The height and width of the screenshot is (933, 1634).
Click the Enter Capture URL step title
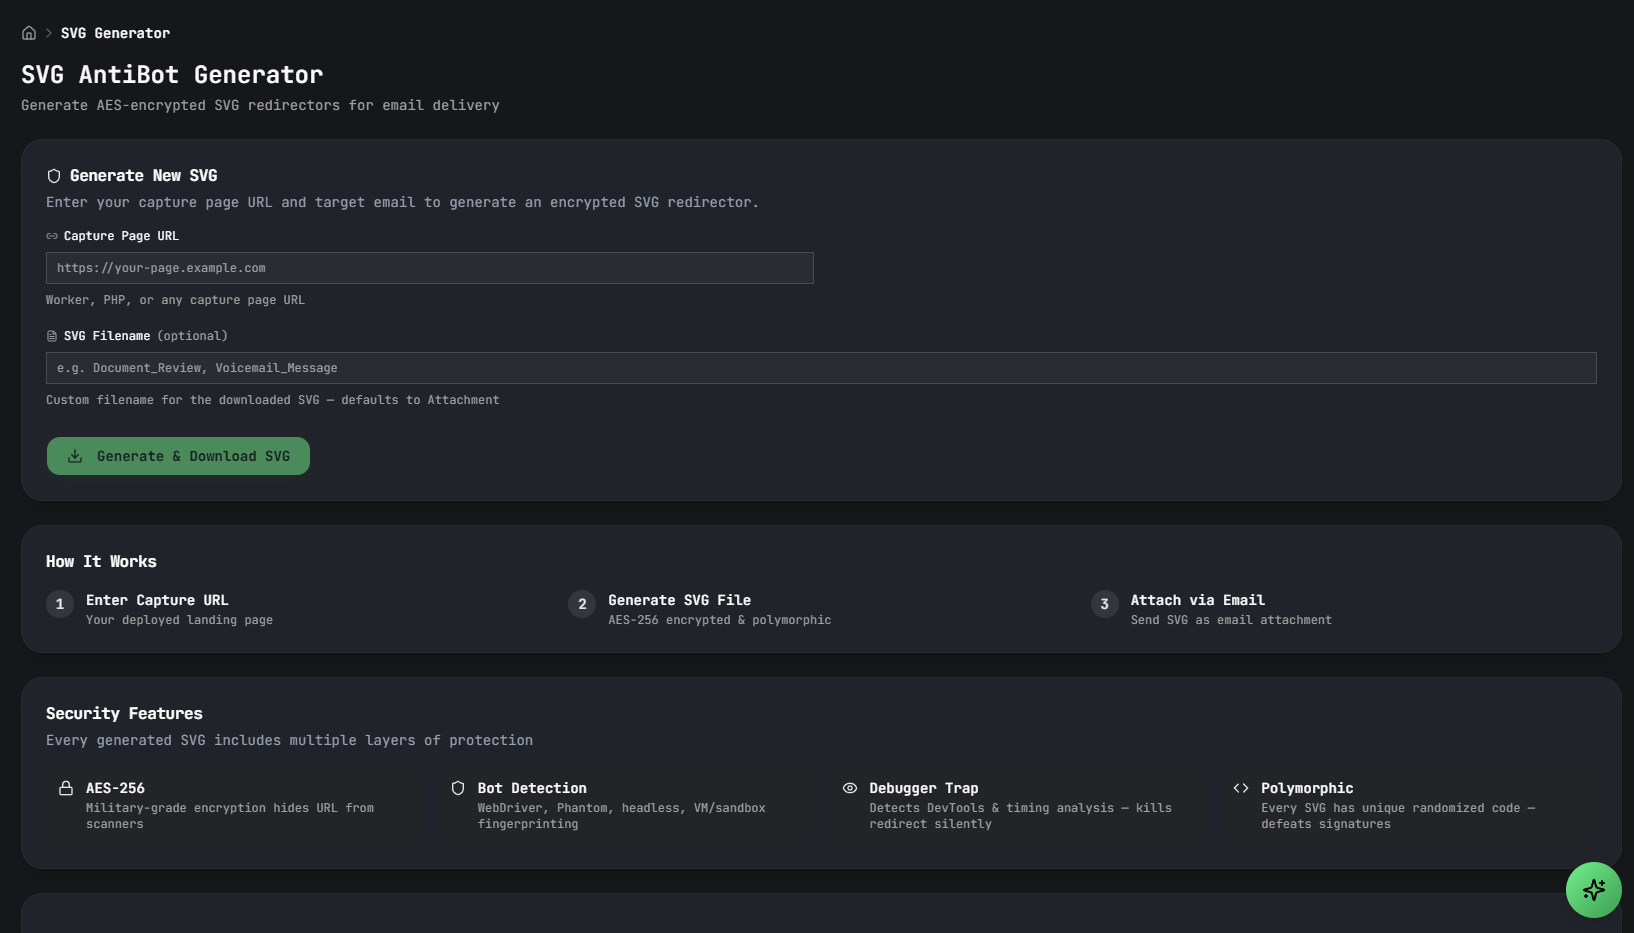[x=157, y=600]
